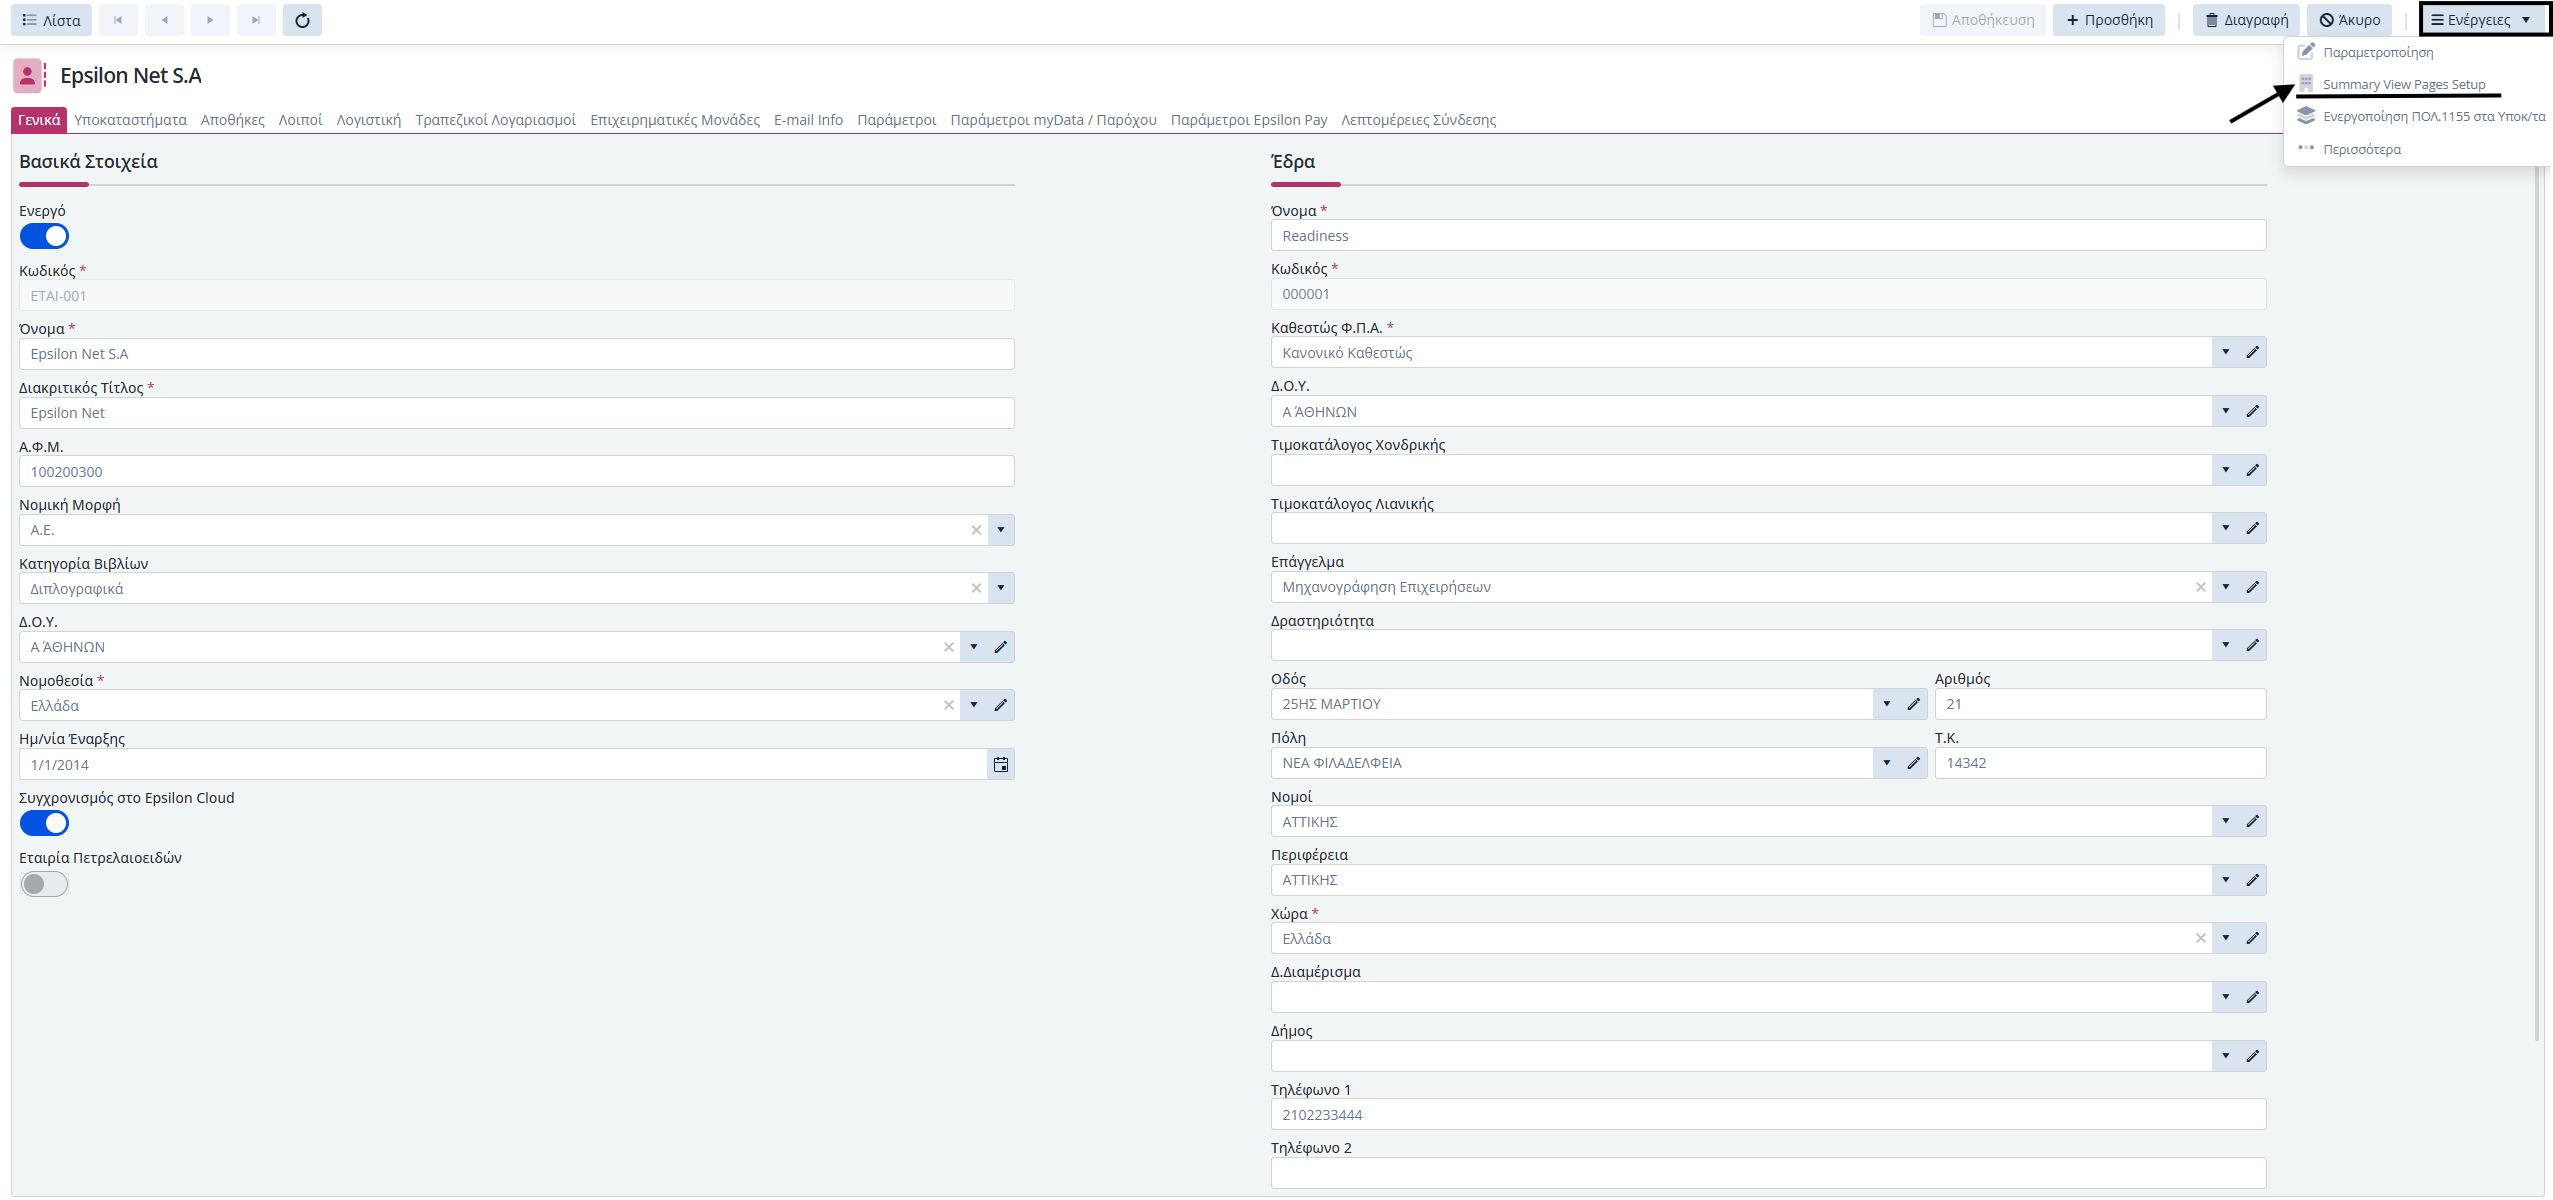Edit Οδός pencil icon
Viewport: 2553px width, 1200px height.
(x=1913, y=704)
